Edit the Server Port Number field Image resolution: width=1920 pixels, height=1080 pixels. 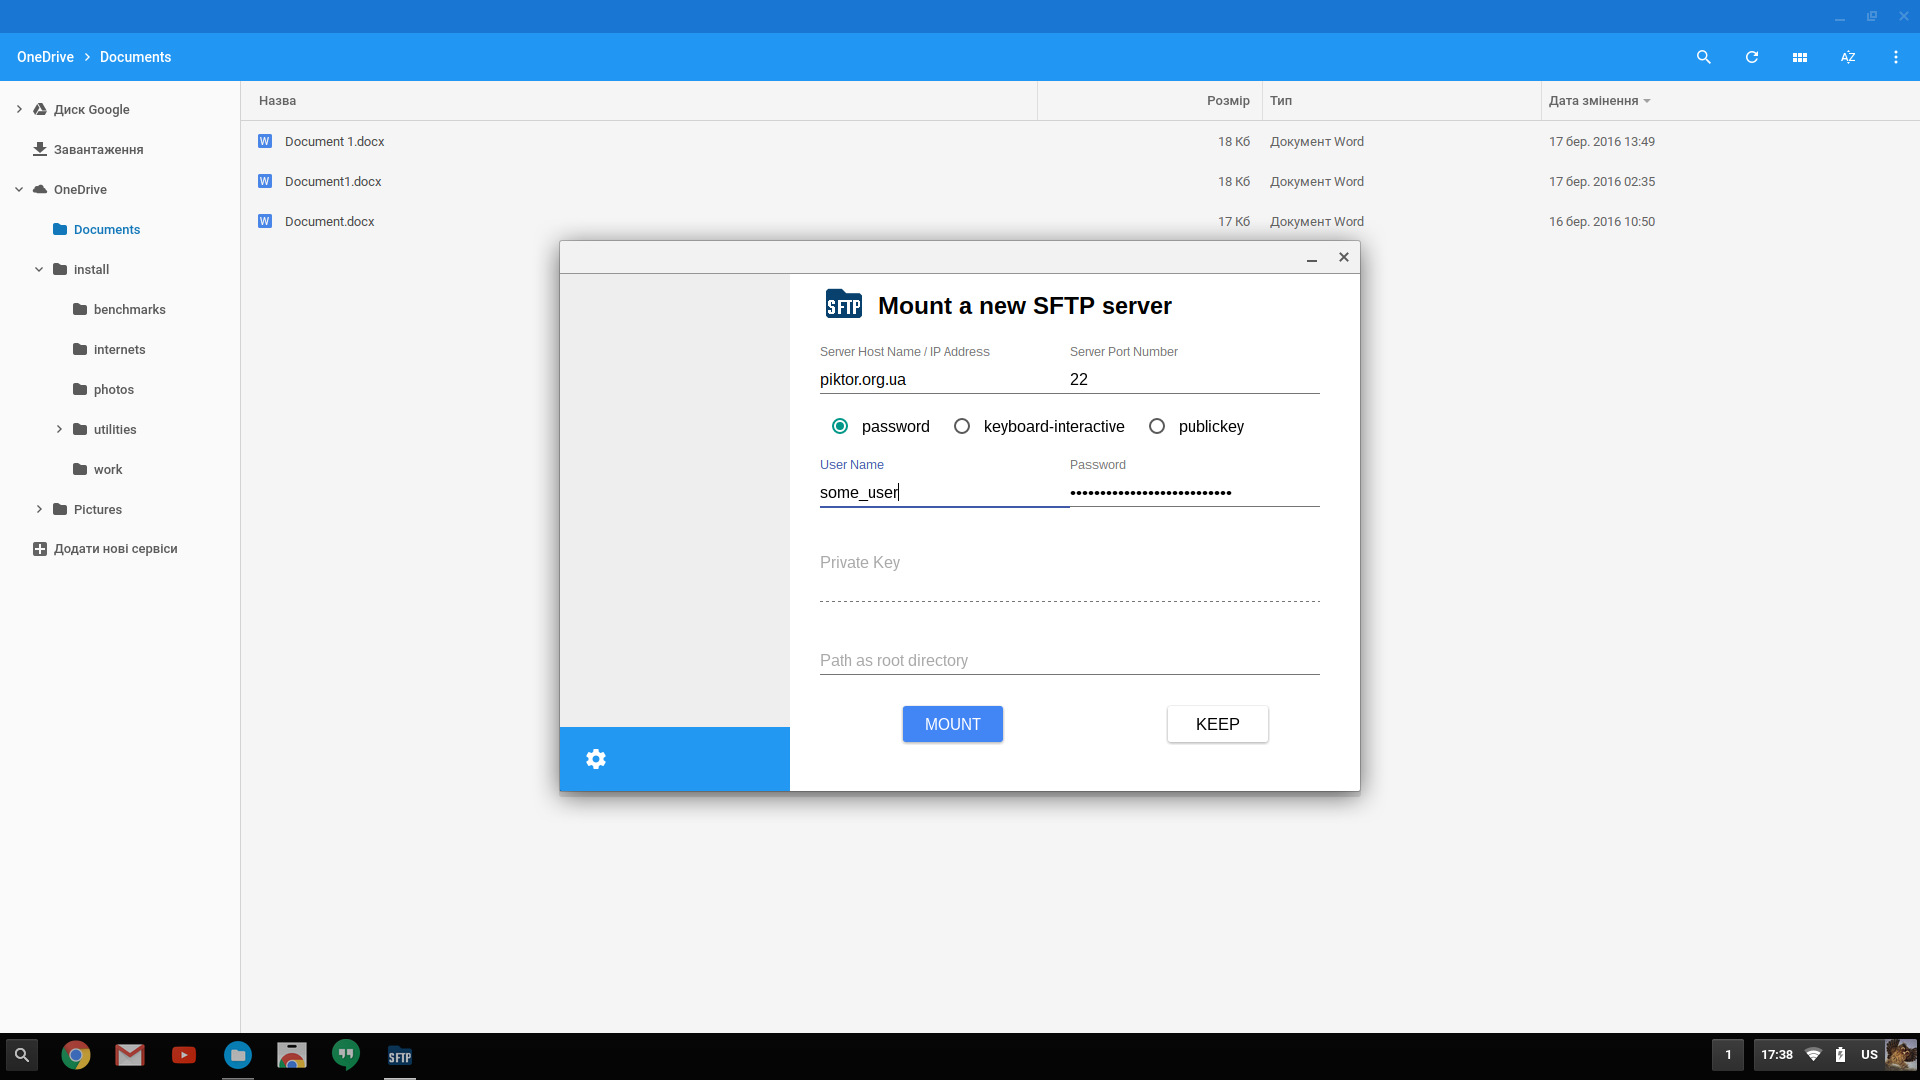1195,380
